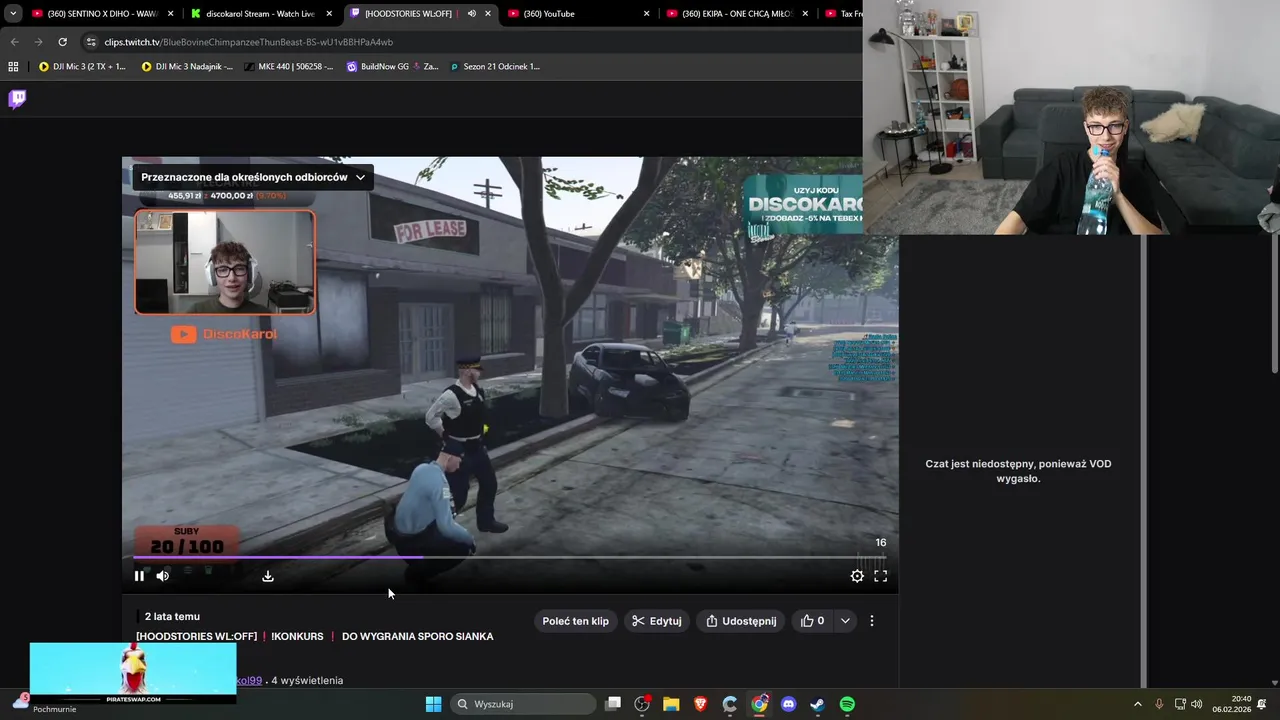Open the clip creator's username link
Image resolution: width=1280 pixels, height=720 pixels.
pyautogui.click(x=249, y=680)
